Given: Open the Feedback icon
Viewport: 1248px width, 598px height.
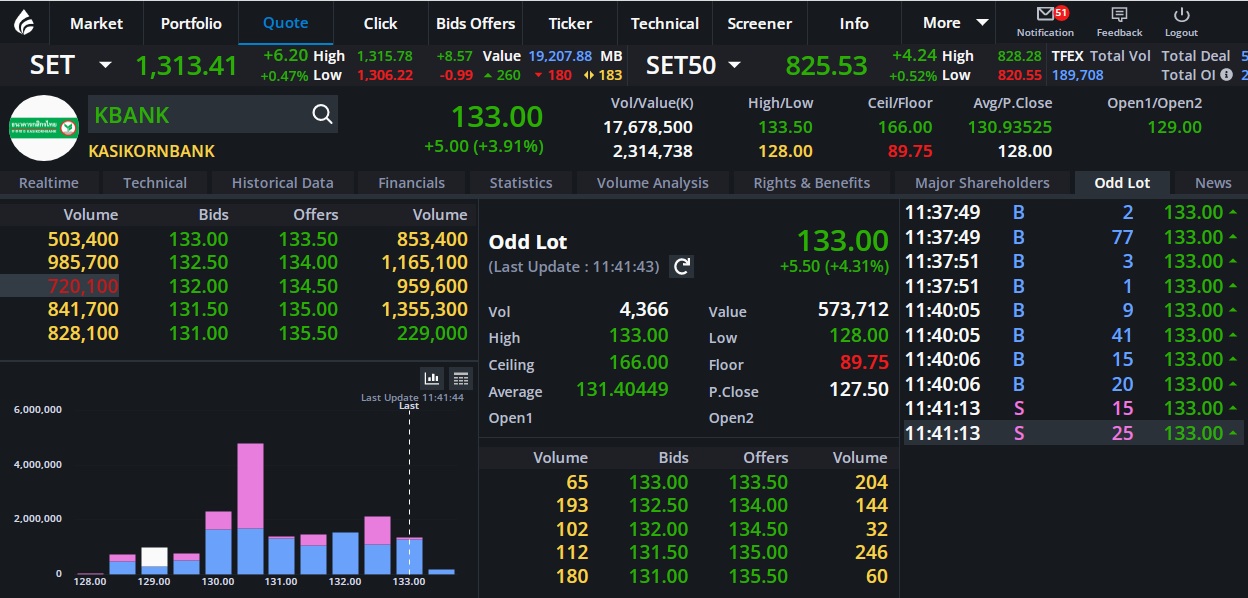Looking at the screenshot, I should coord(1119,15).
